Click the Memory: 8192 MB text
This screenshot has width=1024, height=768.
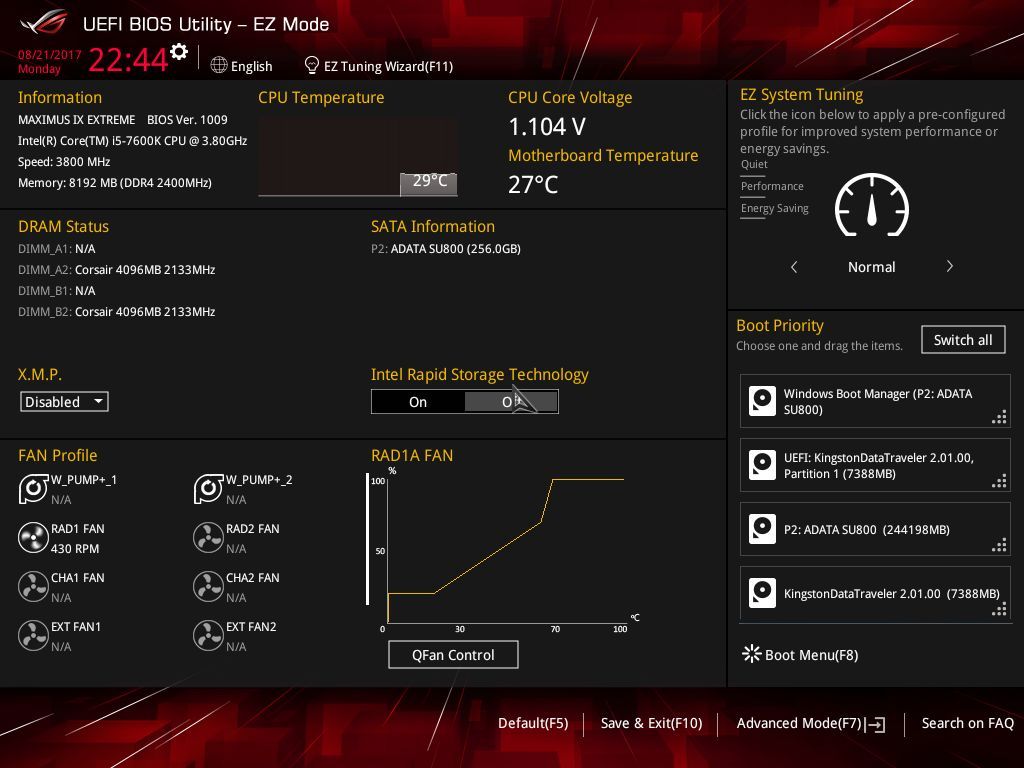(114, 183)
